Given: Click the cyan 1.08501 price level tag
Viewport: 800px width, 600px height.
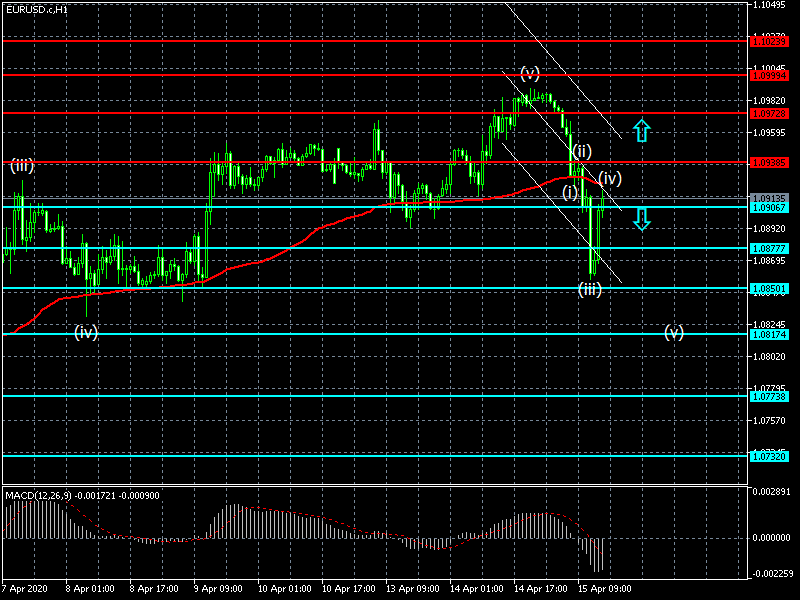Looking at the screenshot, I should 768,288.
